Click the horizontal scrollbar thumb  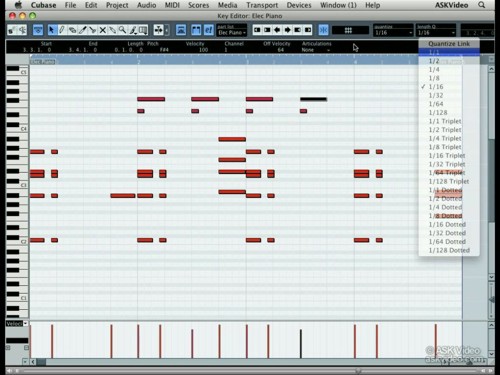tap(41, 362)
